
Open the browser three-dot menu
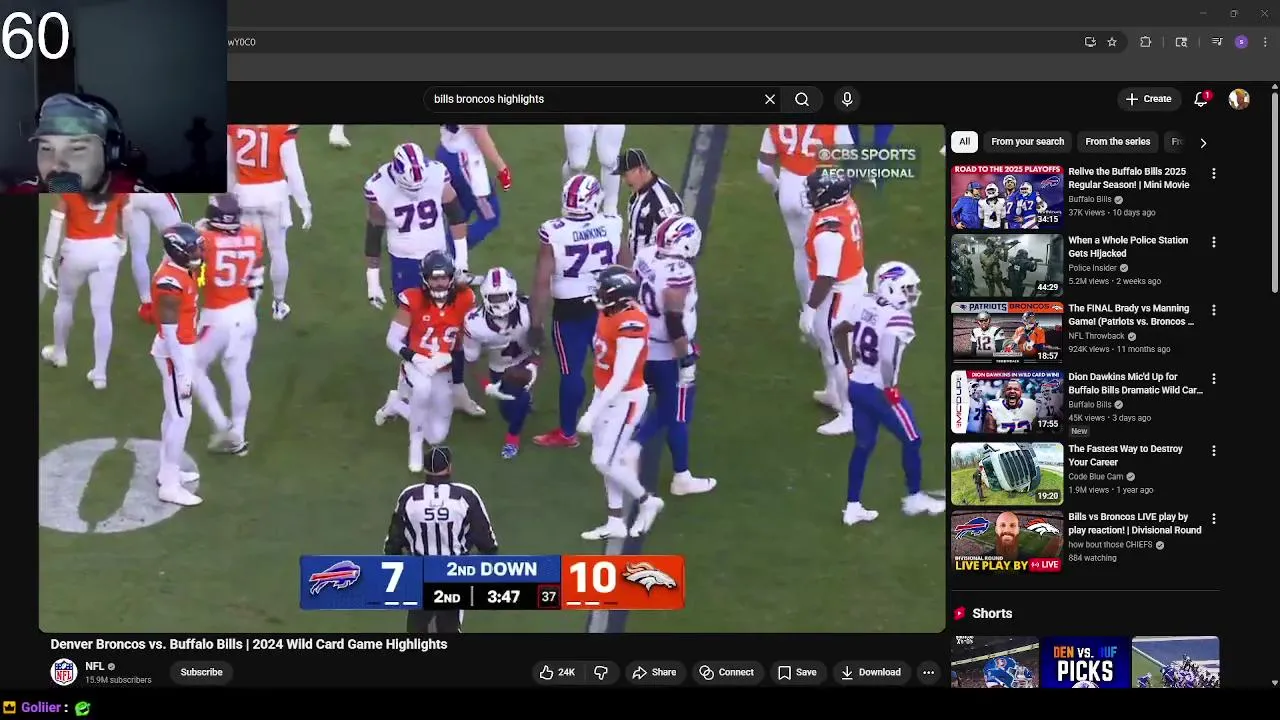click(1265, 42)
